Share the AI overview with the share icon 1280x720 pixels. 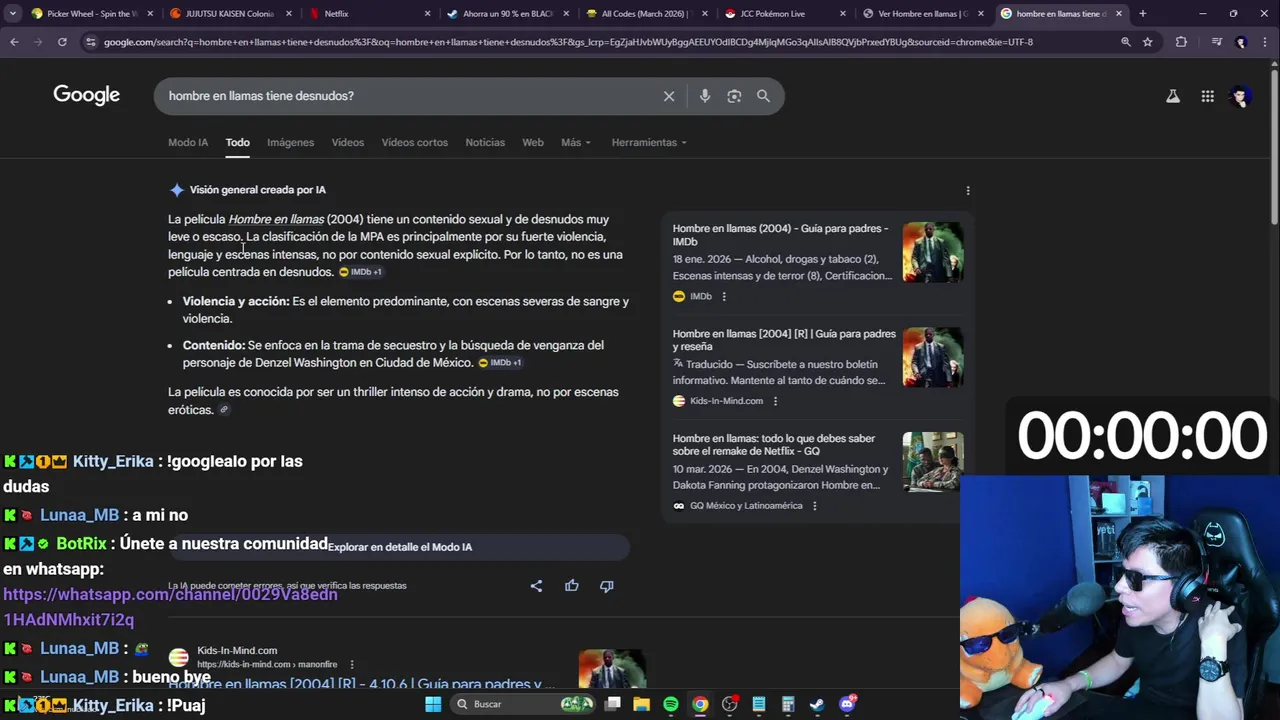pyautogui.click(x=536, y=586)
